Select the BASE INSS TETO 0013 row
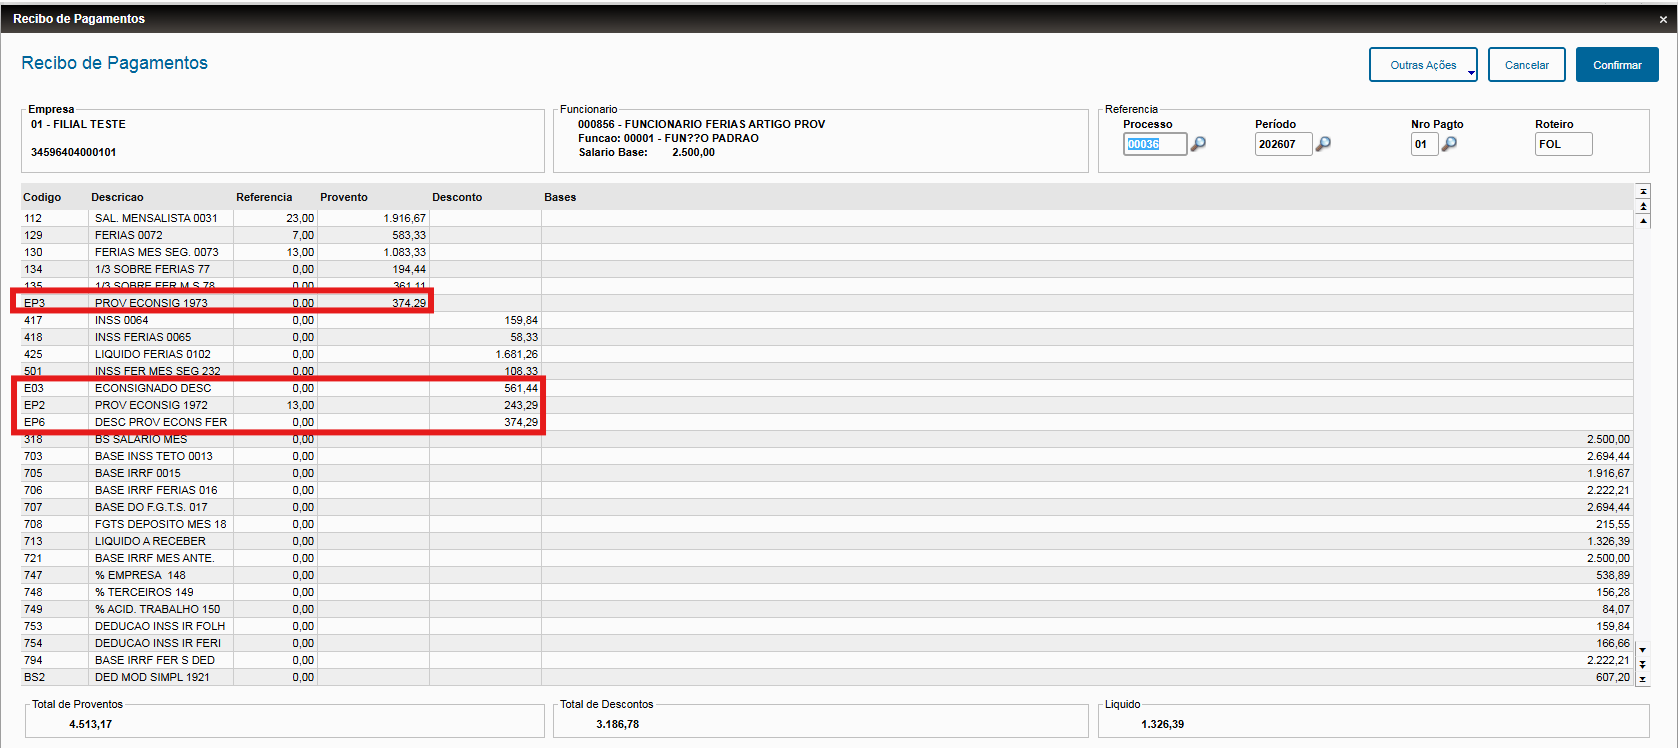1678x748 pixels. click(x=827, y=456)
